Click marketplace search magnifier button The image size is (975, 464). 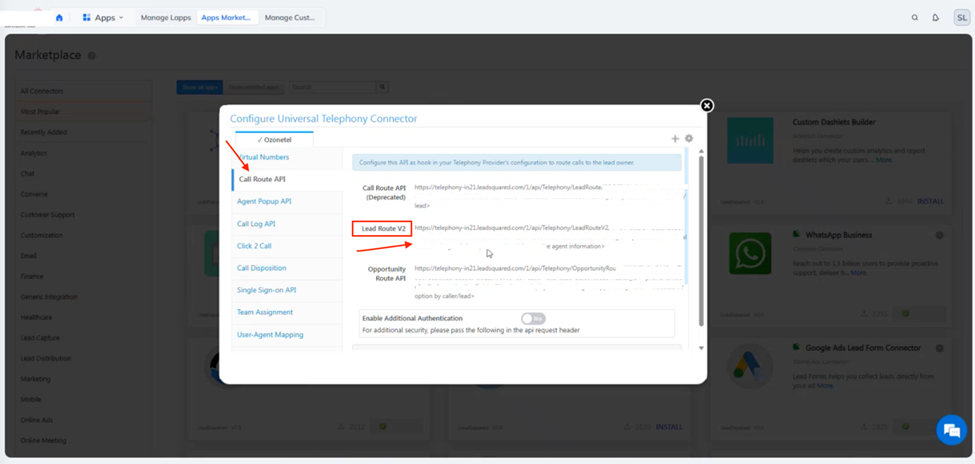click(384, 87)
